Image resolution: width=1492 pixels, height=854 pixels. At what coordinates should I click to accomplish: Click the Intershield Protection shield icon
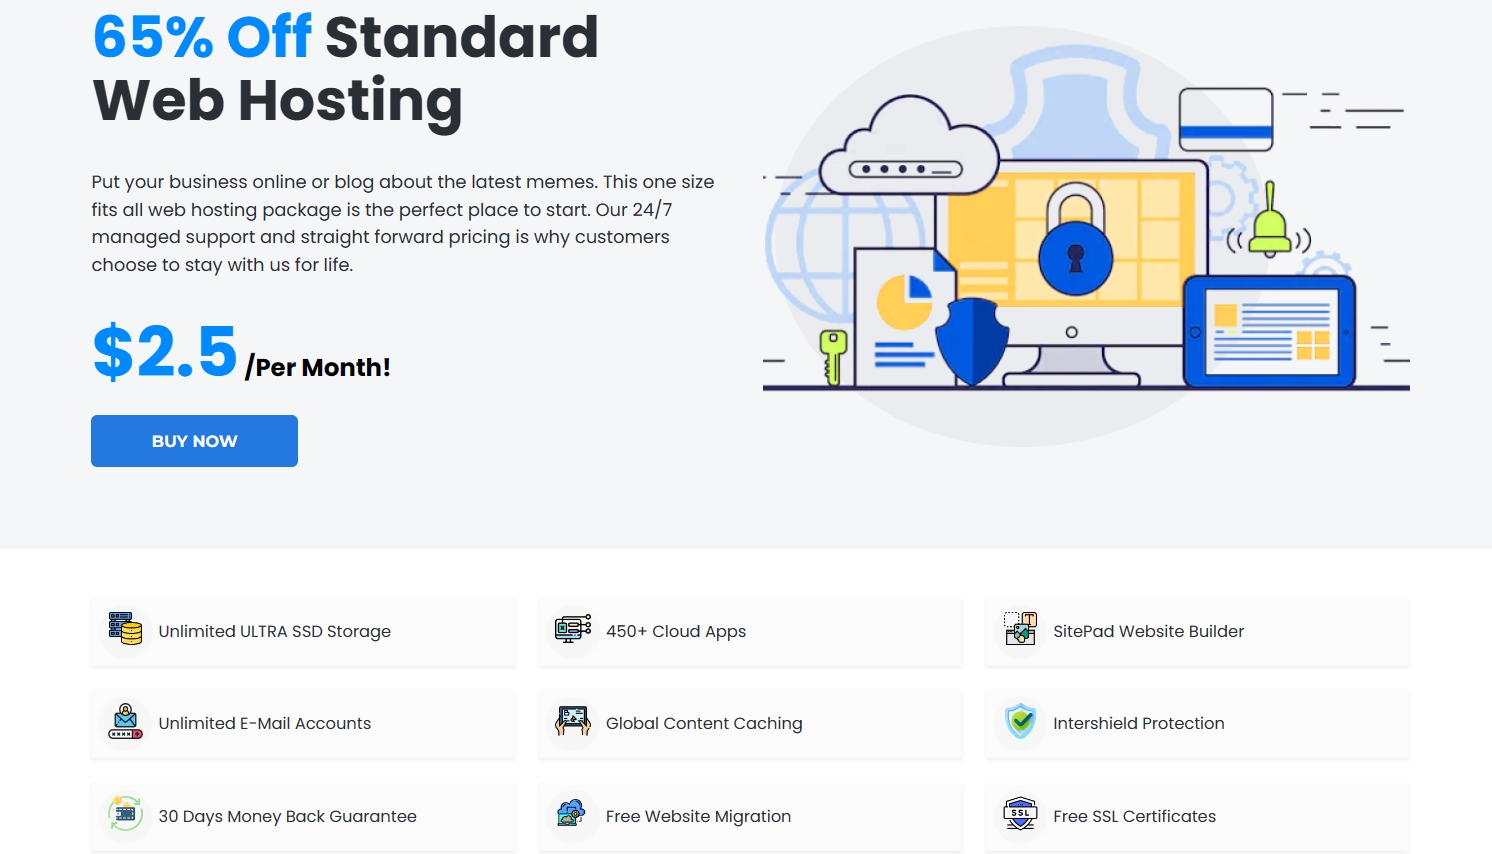1020,721
